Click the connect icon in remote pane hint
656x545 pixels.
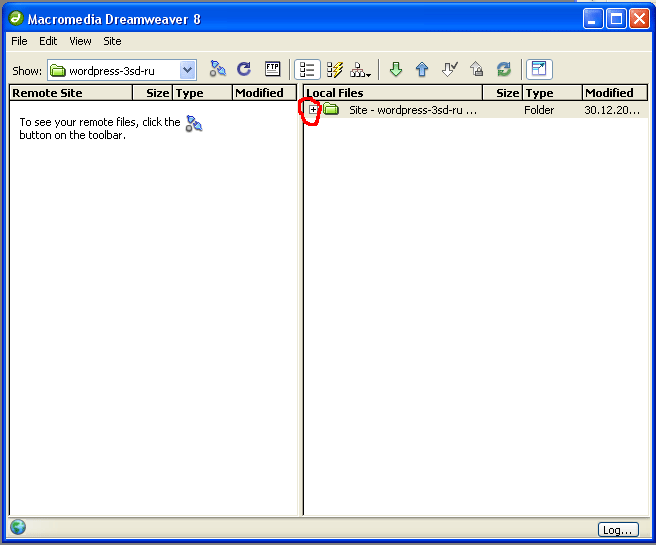coord(194,123)
